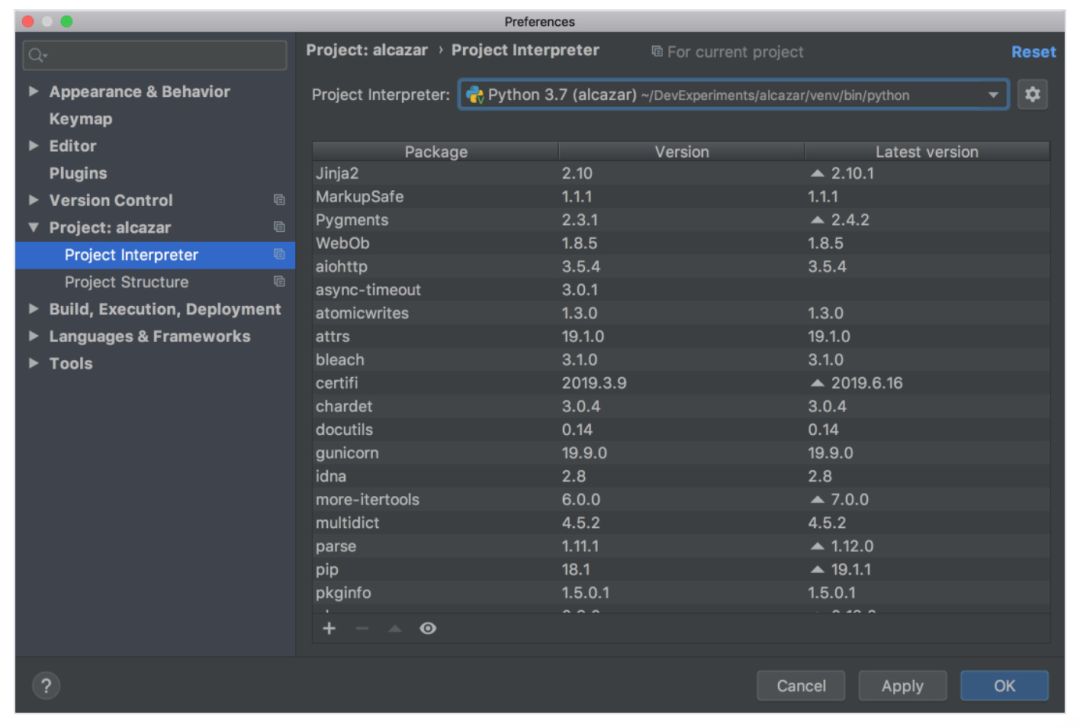Screen dimensions: 1080x728
Task: Click the Latest version column header
Action: (x=926, y=152)
